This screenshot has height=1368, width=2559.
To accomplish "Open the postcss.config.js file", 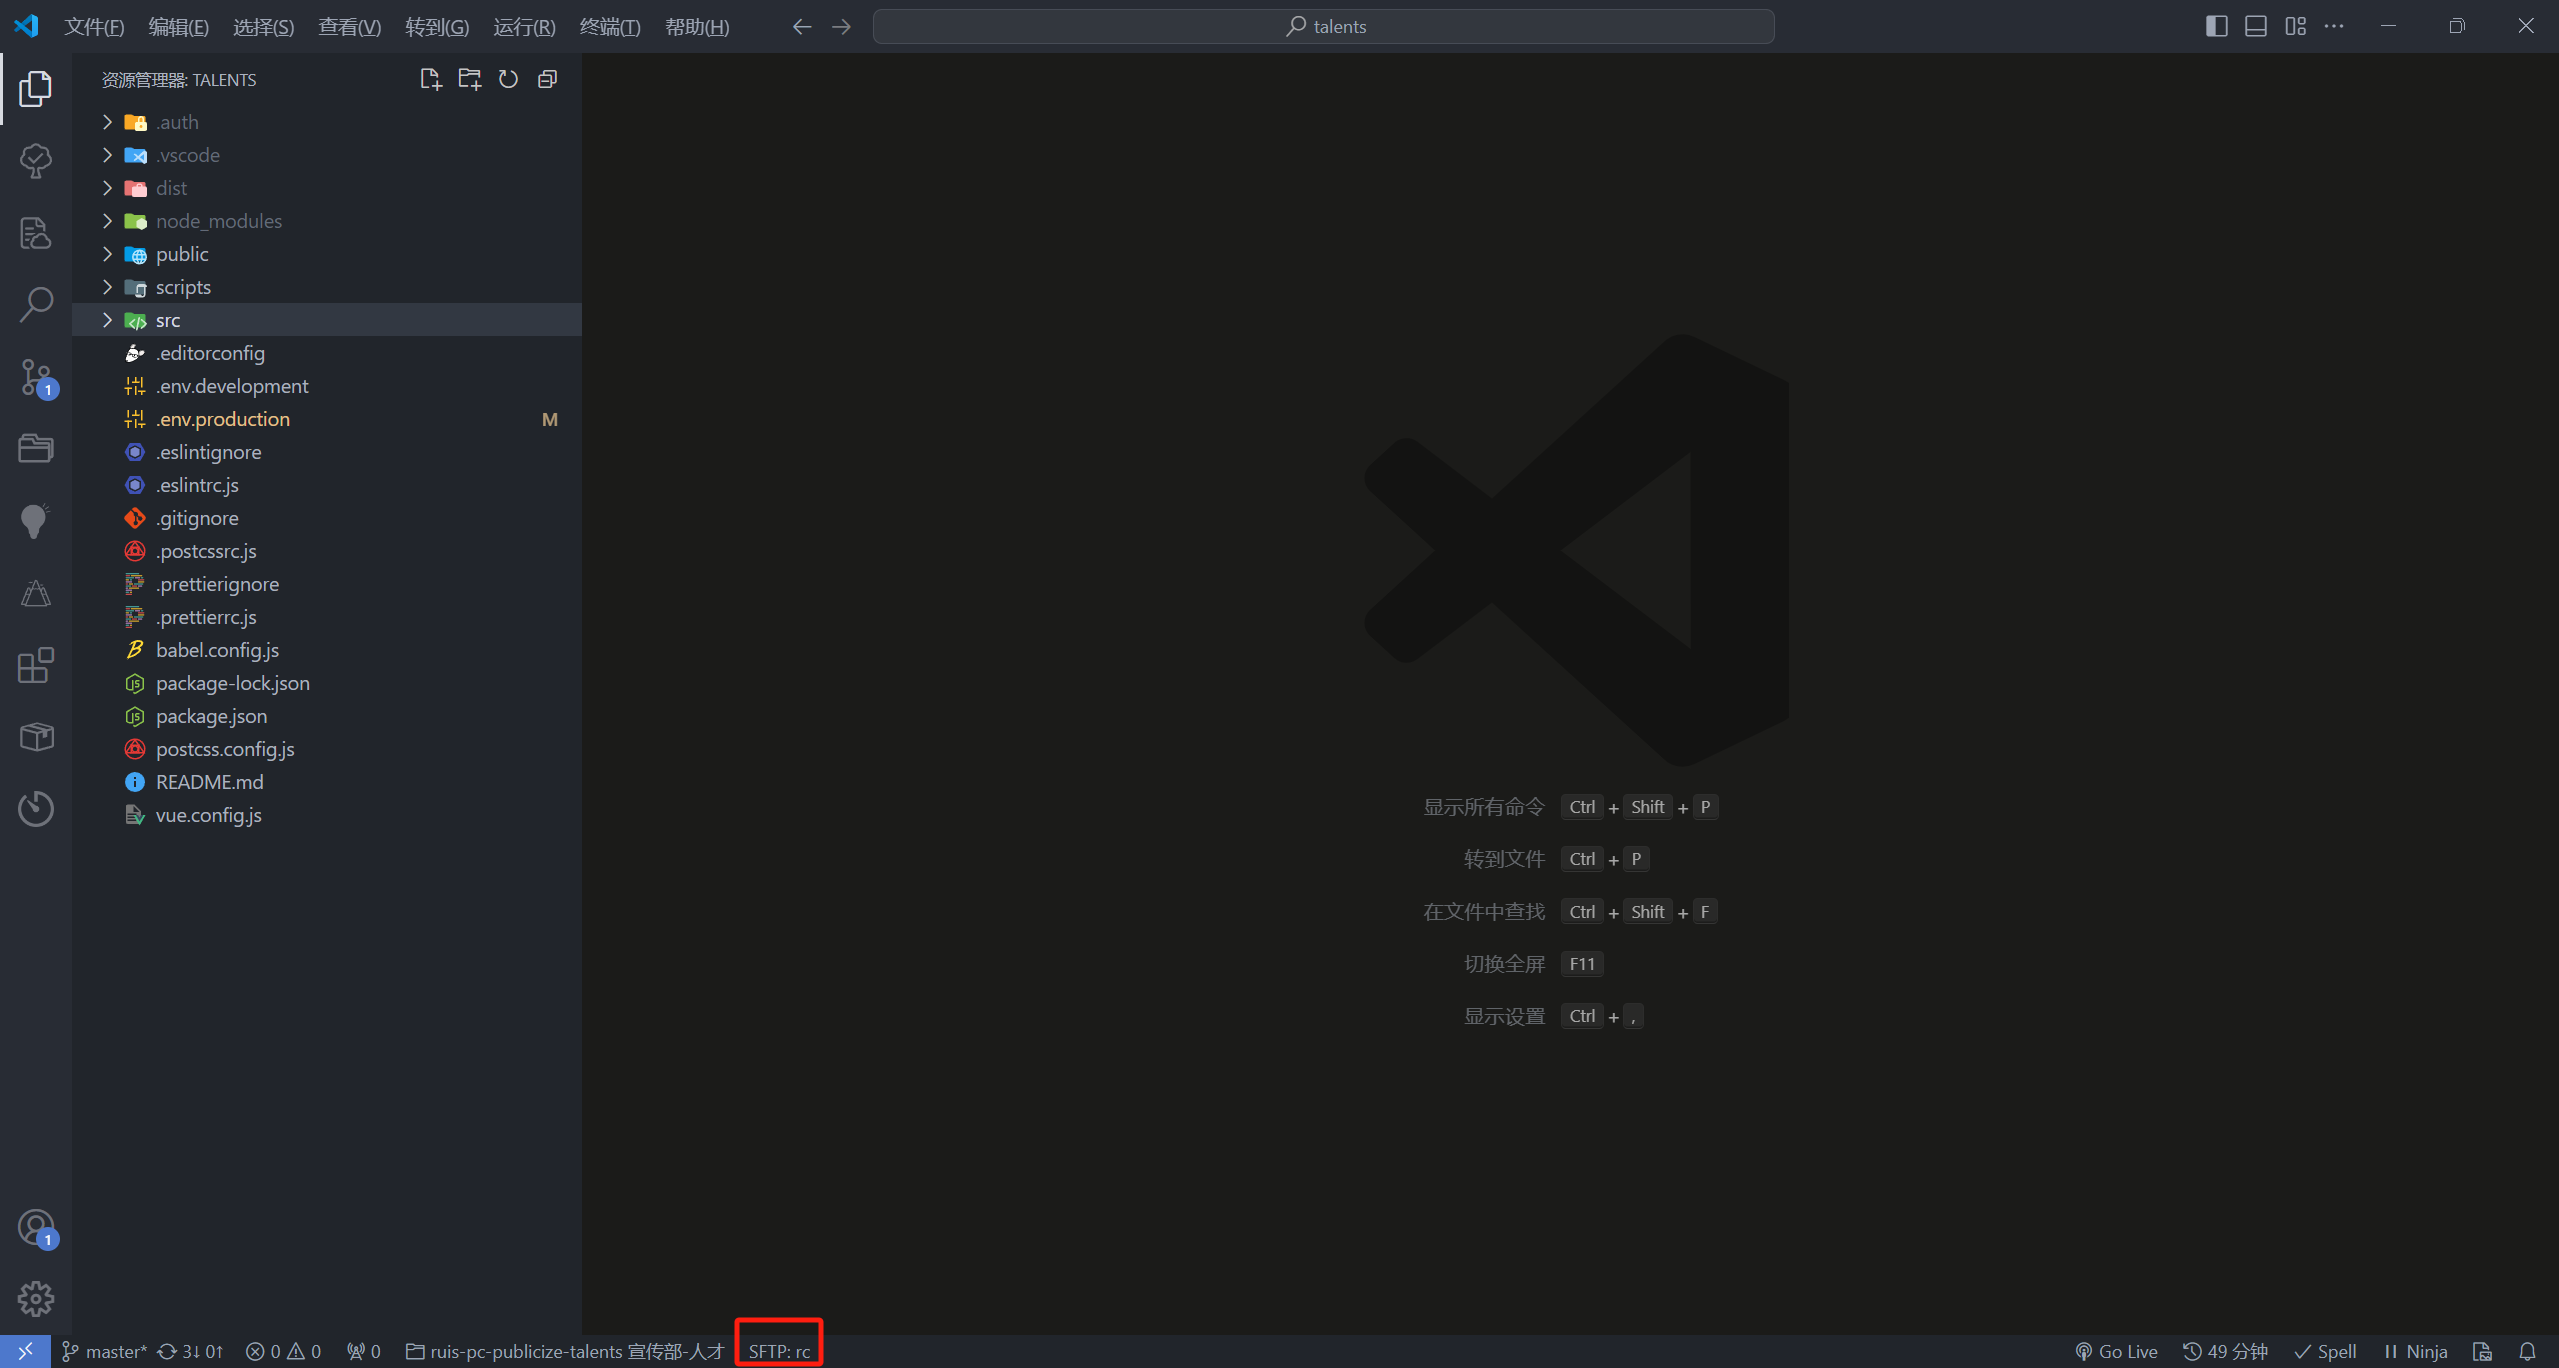I will [x=327, y=749].
